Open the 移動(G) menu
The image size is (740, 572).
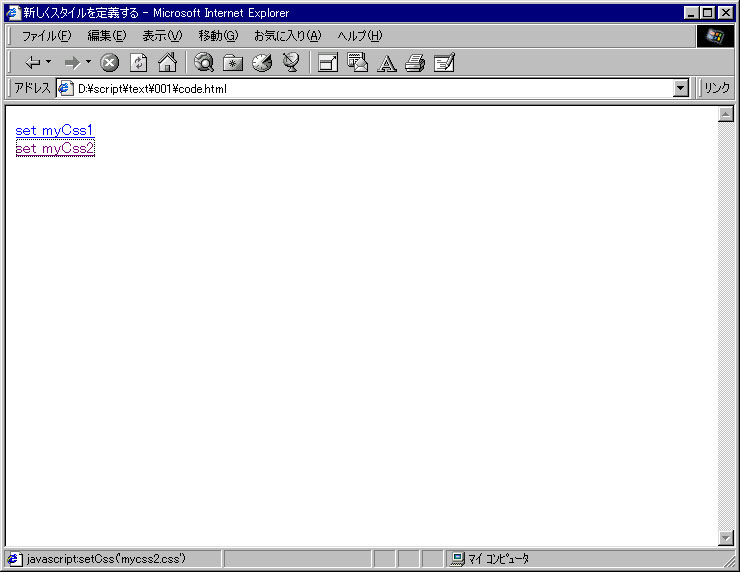(x=218, y=36)
